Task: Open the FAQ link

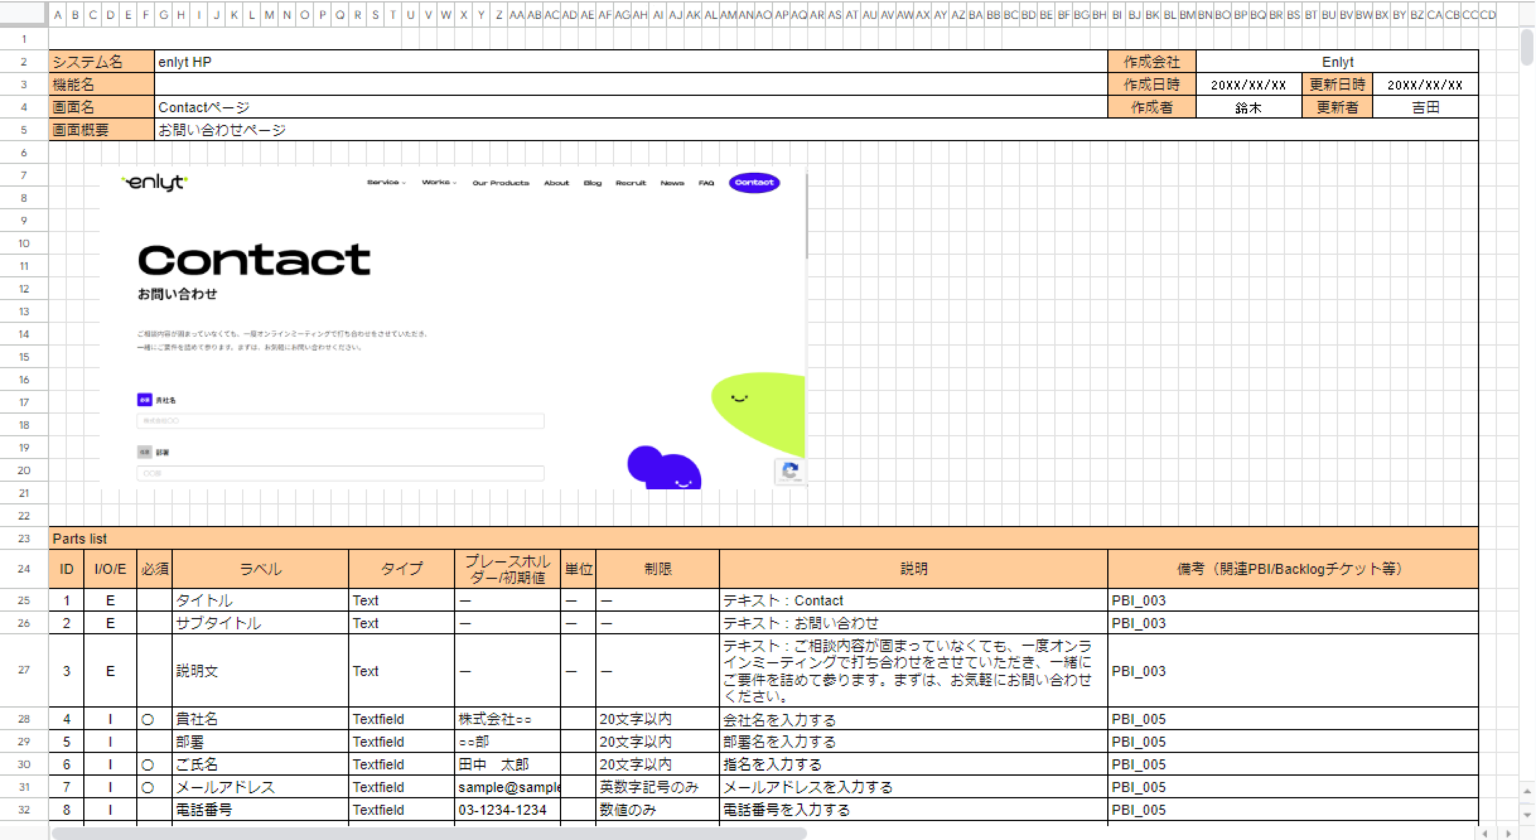Action: tap(706, 183)
